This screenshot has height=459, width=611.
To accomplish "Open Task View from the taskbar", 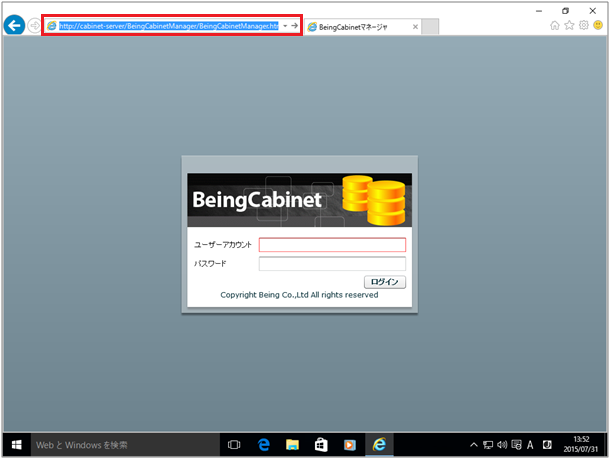I will [x=234, y=445].
